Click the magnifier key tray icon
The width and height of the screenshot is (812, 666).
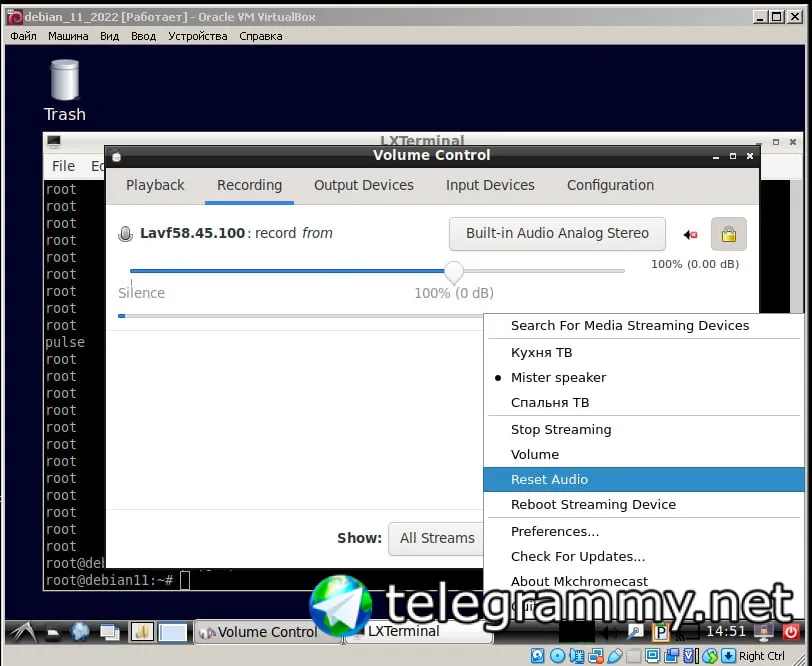[635, 631]
